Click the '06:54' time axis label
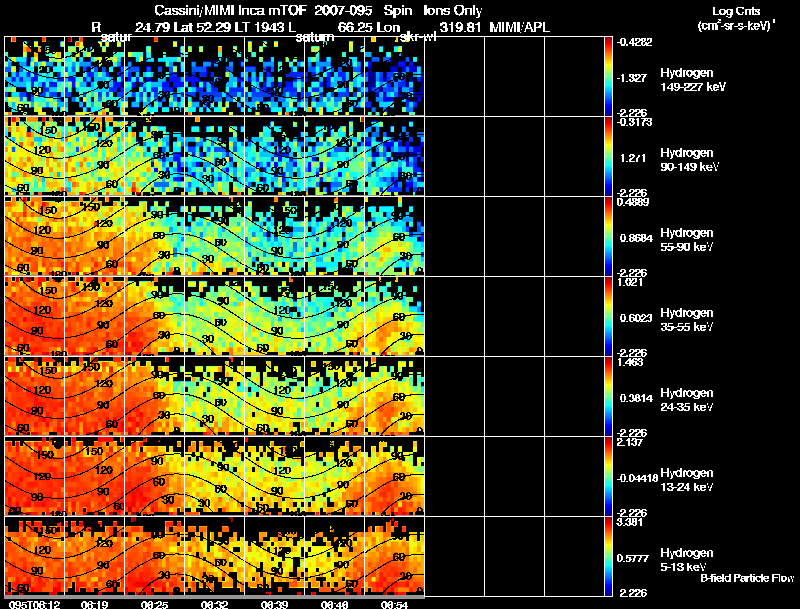This screenshot has height=609, width=800. [394, 604]
